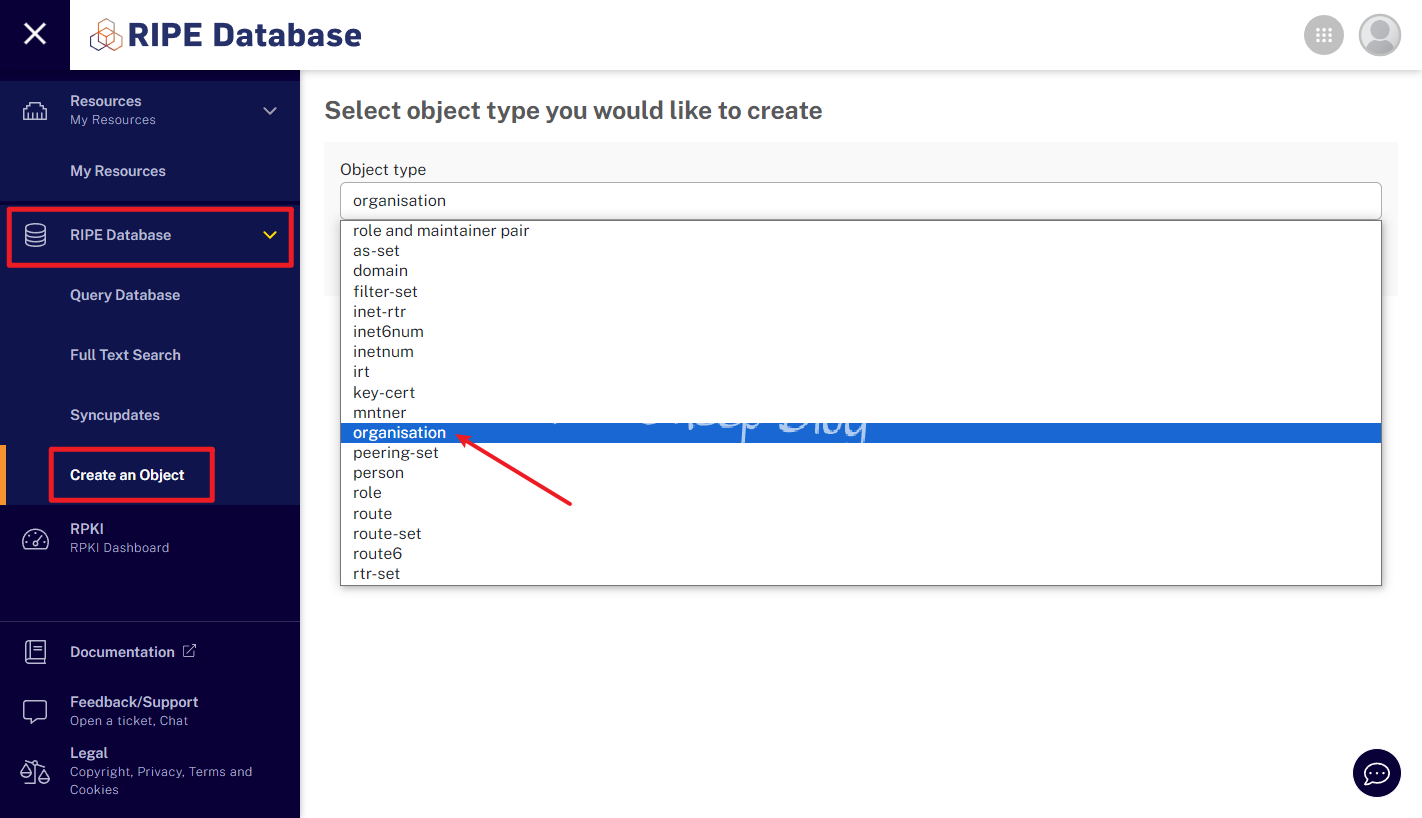Choose 'inetnum' object type
Image resolution: width=1422 pixels, height=818 pixels.
(x=861, y=352)
